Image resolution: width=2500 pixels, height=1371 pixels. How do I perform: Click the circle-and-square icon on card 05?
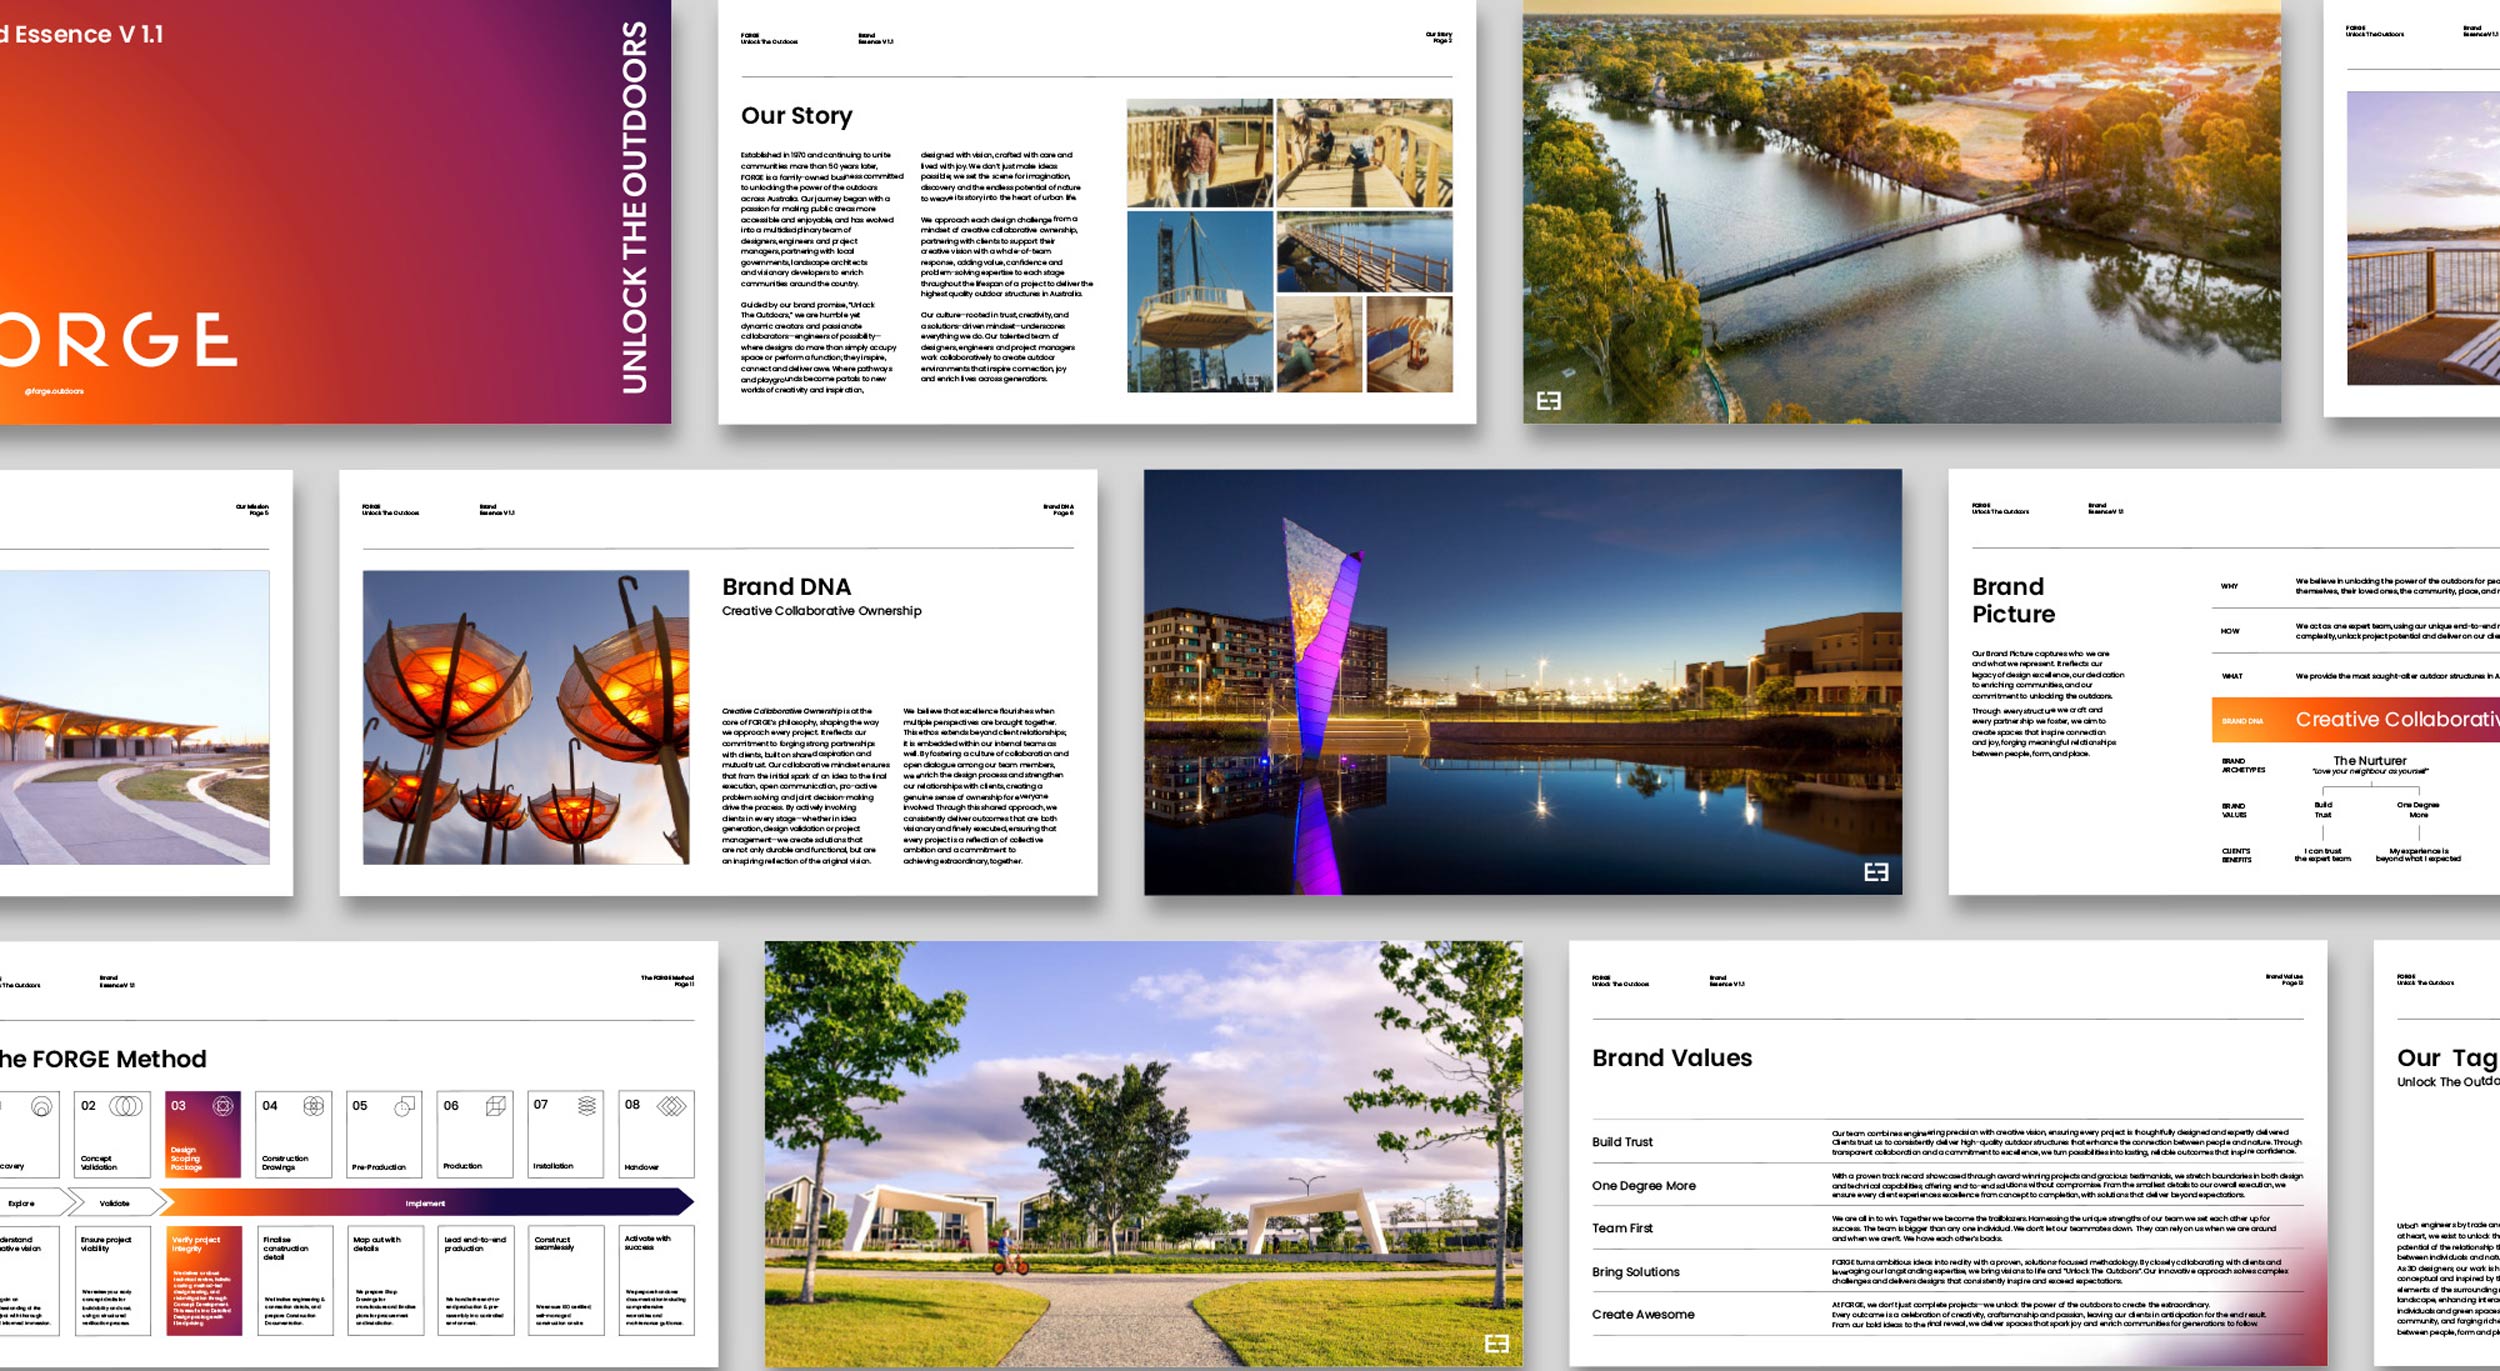tap(404, 1106)
